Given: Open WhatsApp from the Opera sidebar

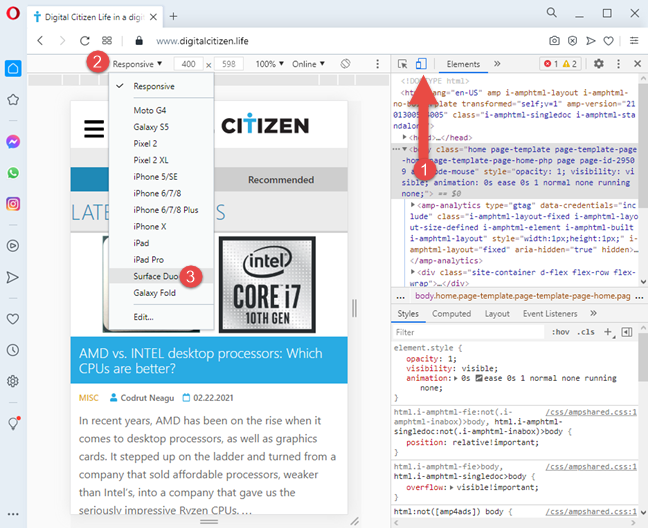Looking at the screenshot, I should pos(13,173).
